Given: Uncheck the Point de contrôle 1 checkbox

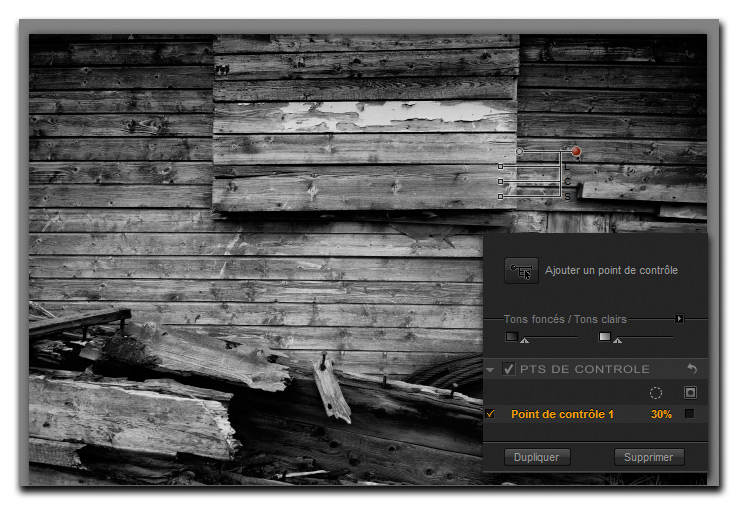Looking at the screenshot, I should click(490, 414).
